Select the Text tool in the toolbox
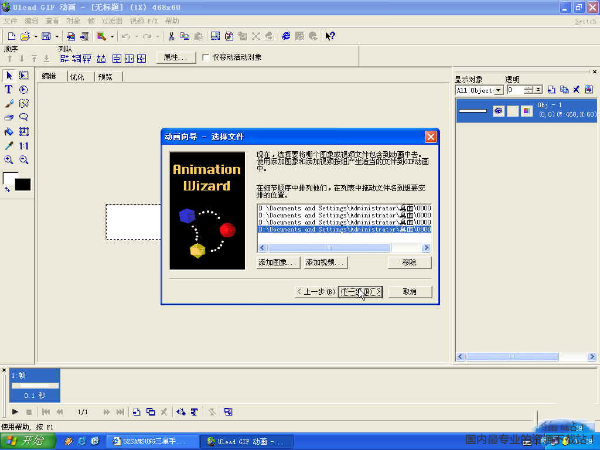This screenshot has width=600, height=450. tap(9, 89)
